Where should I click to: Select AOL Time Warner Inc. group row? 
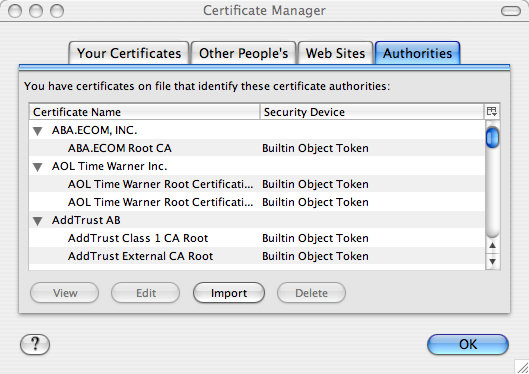257,166
